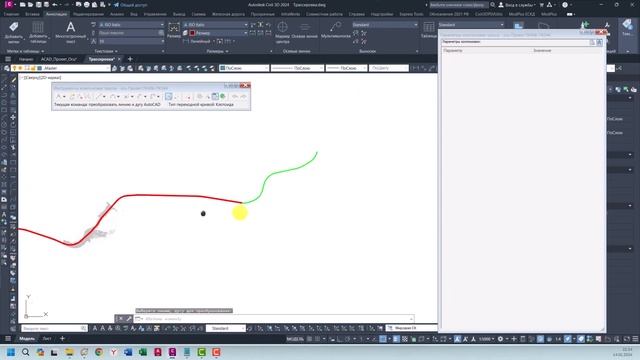Screen dimensions: 640x360
Task: Switch to the Sheet layout tab
Action: click(47, 339)
